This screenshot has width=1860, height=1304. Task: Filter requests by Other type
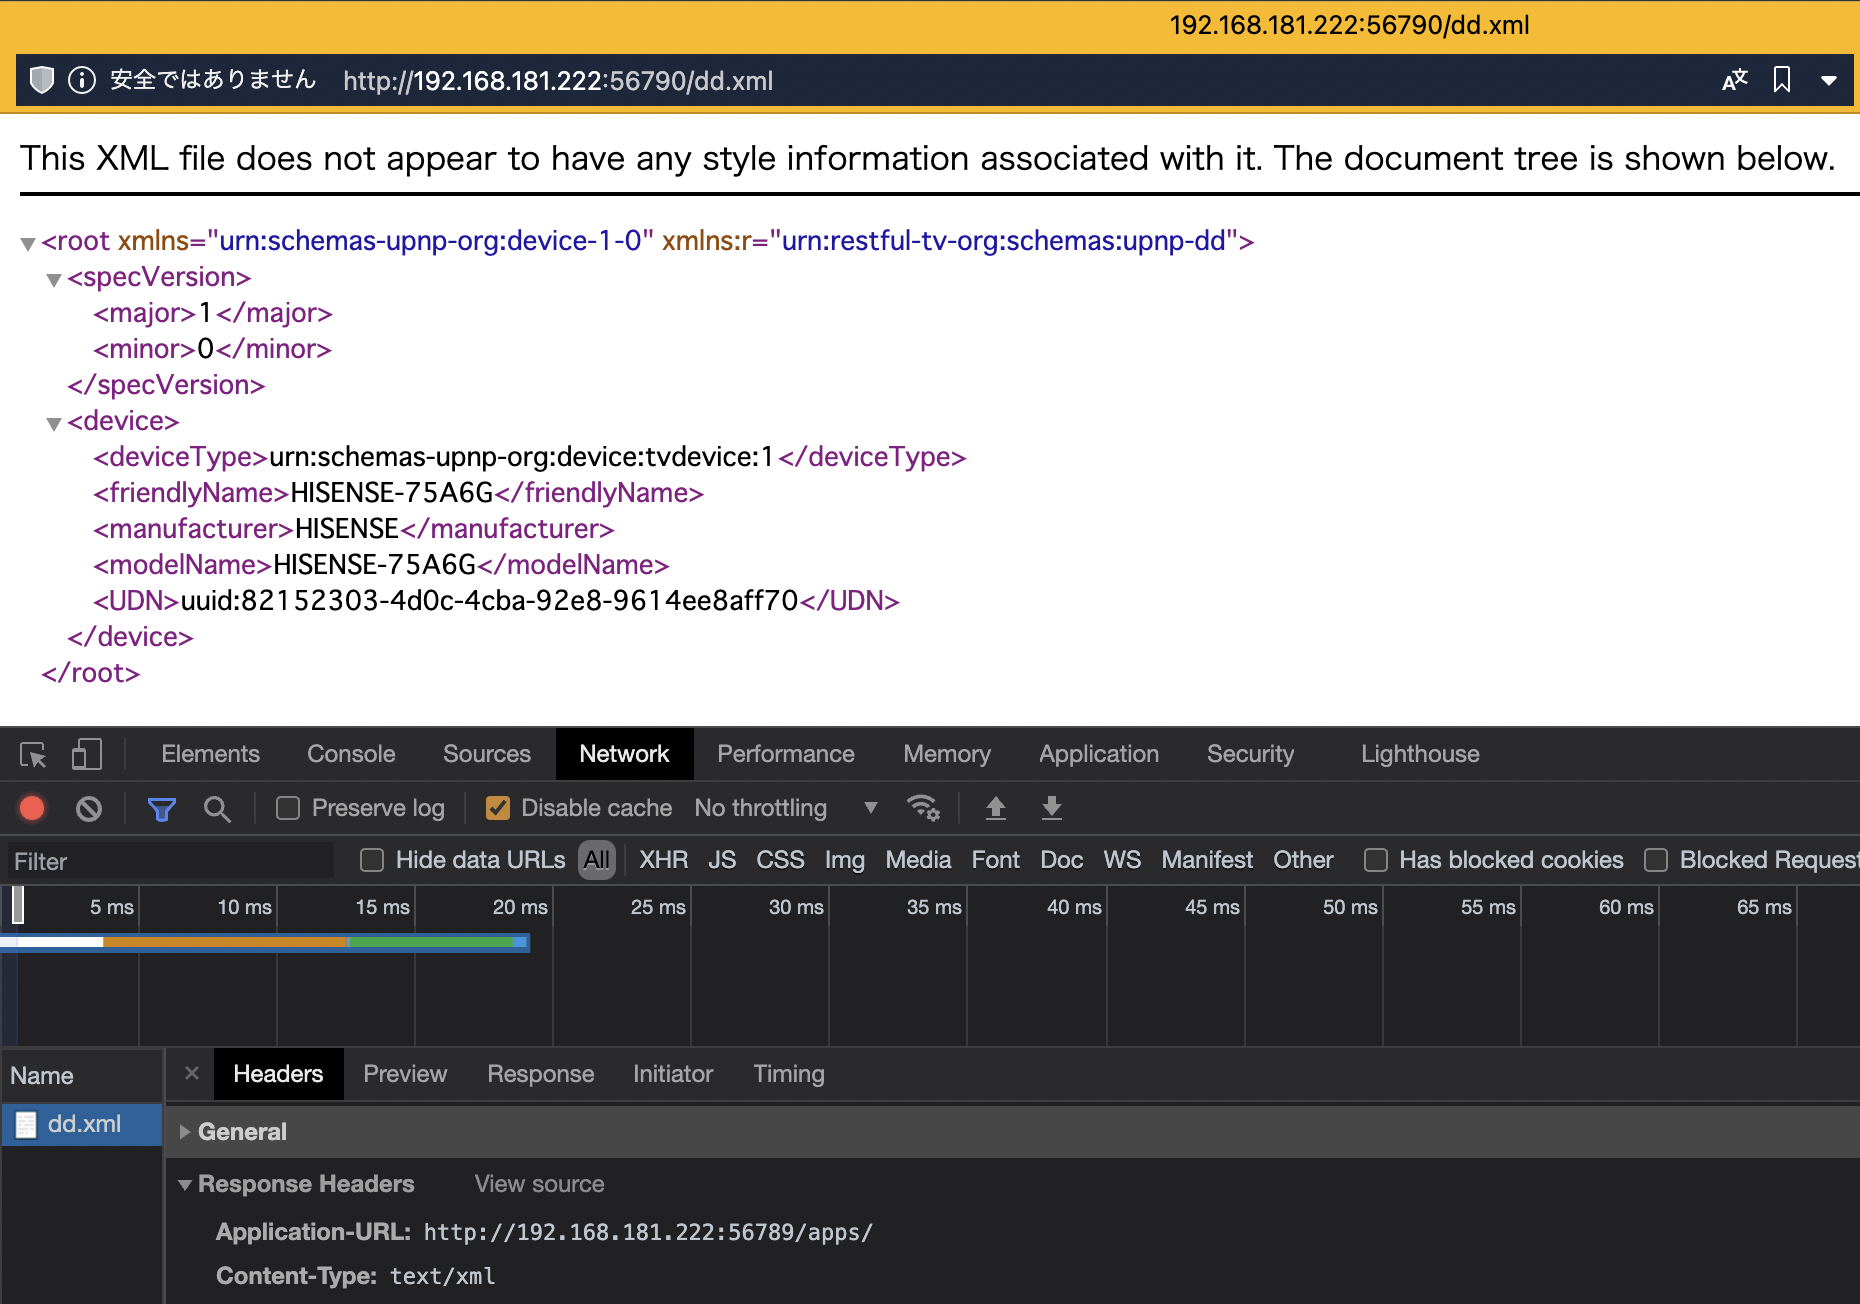point(1303,860)
